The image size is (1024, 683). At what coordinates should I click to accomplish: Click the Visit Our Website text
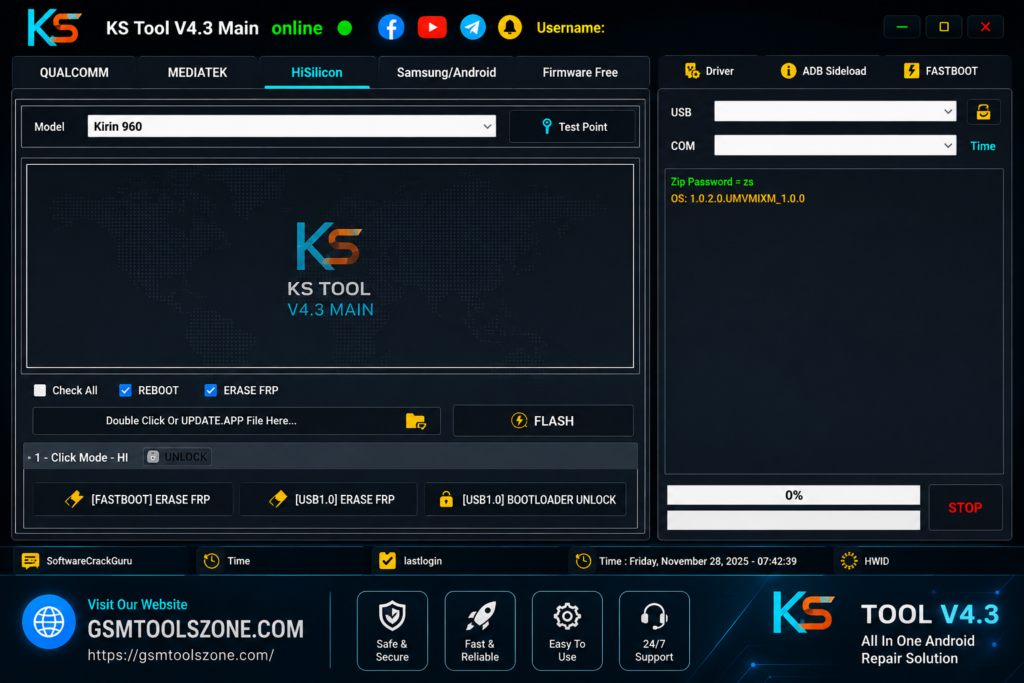tap(137, 605)
